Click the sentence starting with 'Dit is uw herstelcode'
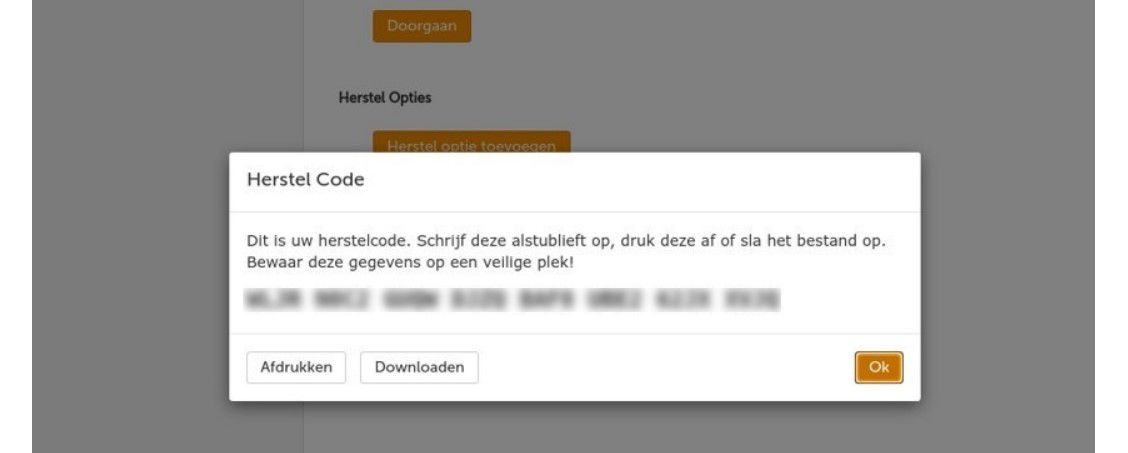Viewport: 1128px width, 453px height. 566,241
